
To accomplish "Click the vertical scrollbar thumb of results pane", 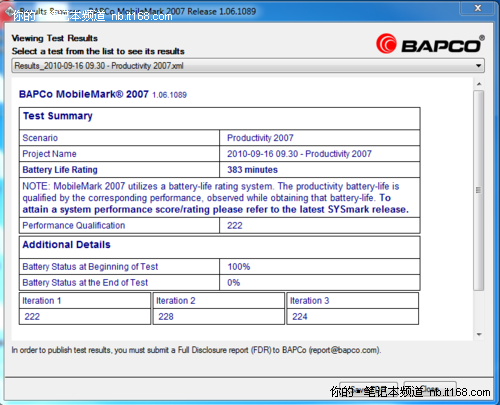I will click(479, 190).
